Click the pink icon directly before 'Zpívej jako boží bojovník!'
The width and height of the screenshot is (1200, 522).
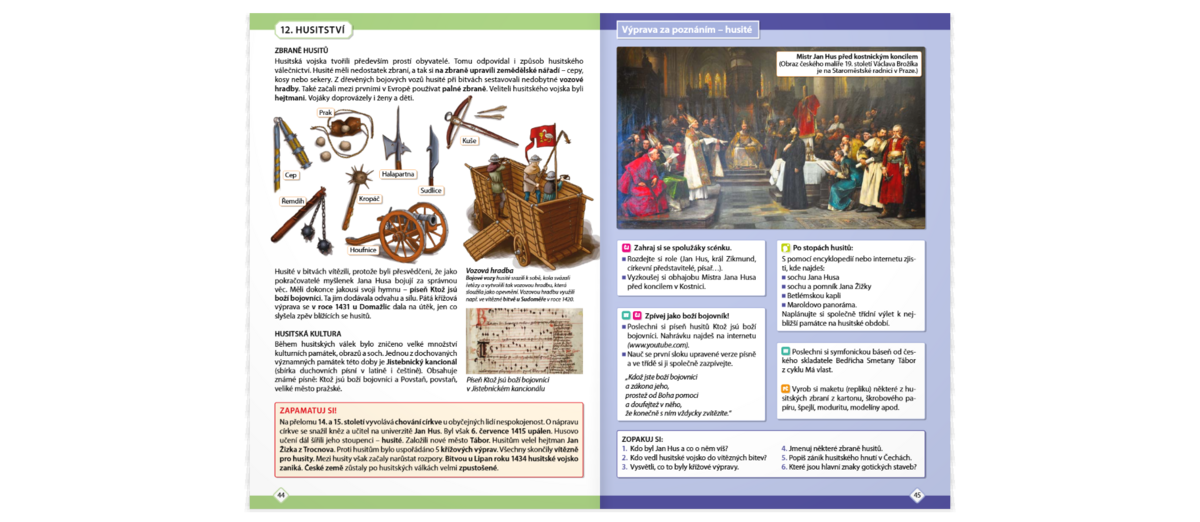(x=637, y=315)
